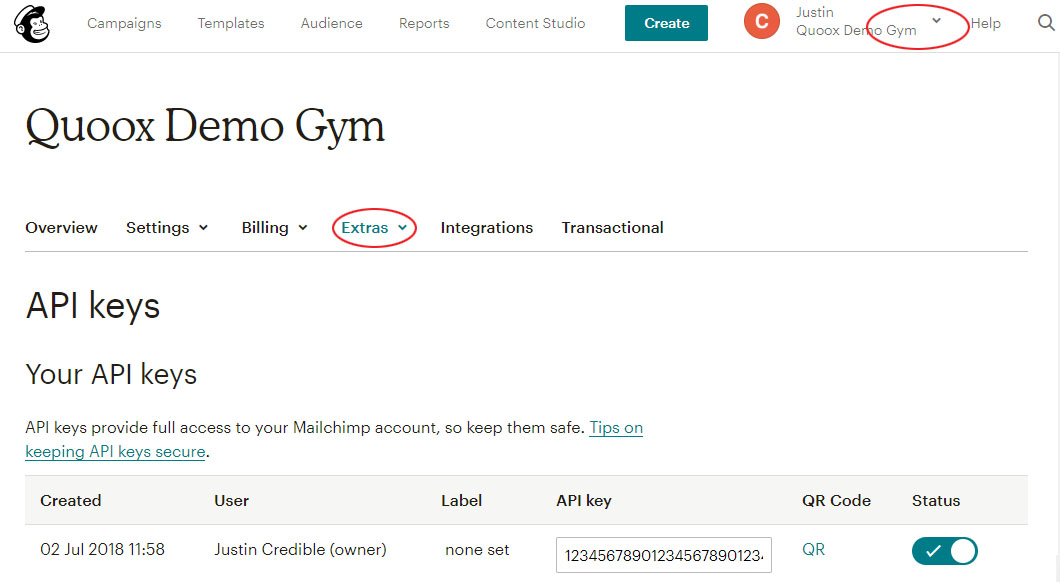Click the Created column header
This screenshot has height=582, width=1060.
coord(70,501)
